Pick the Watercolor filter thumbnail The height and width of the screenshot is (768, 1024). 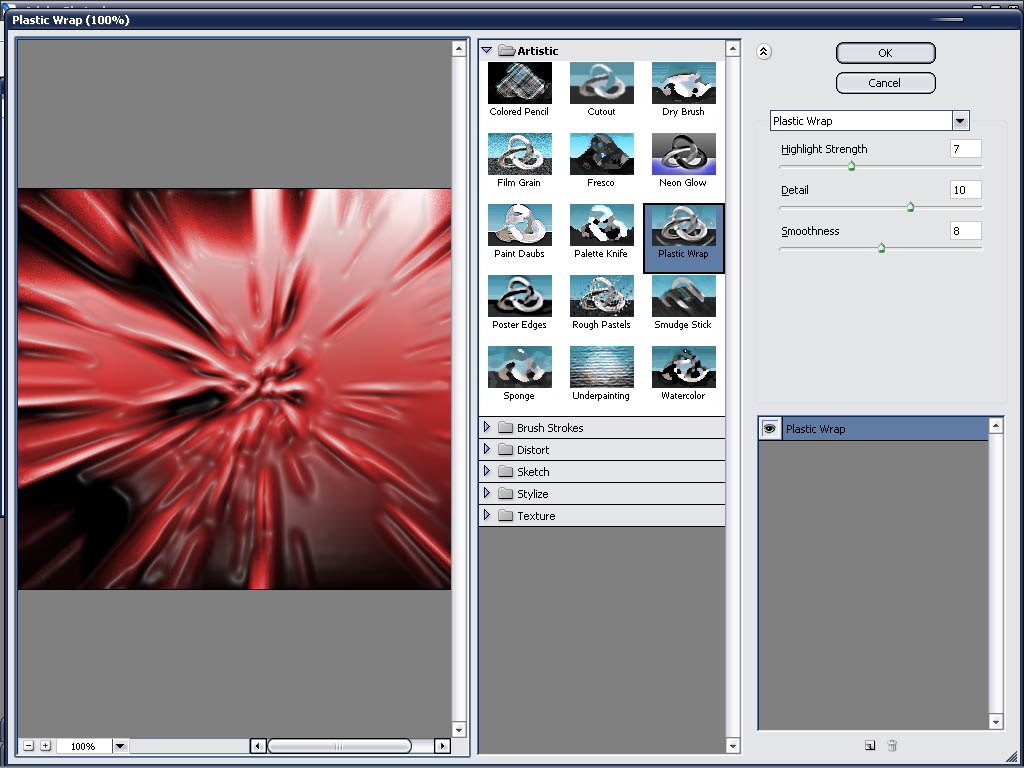pyautogui.click(x=683, y=367)
